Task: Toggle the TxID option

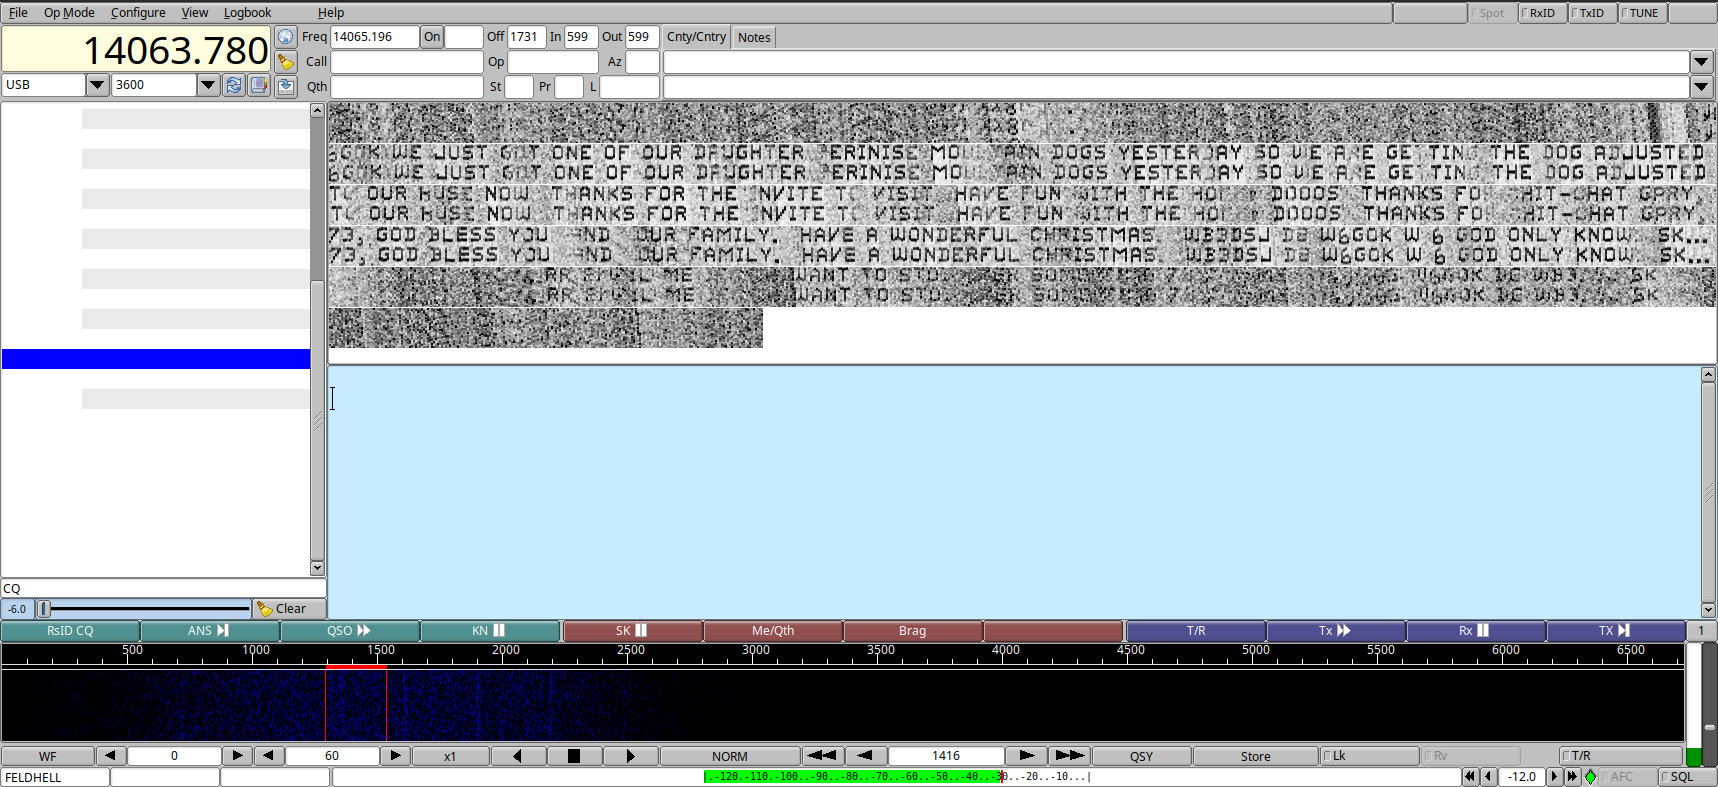Action: [1592, 13]
